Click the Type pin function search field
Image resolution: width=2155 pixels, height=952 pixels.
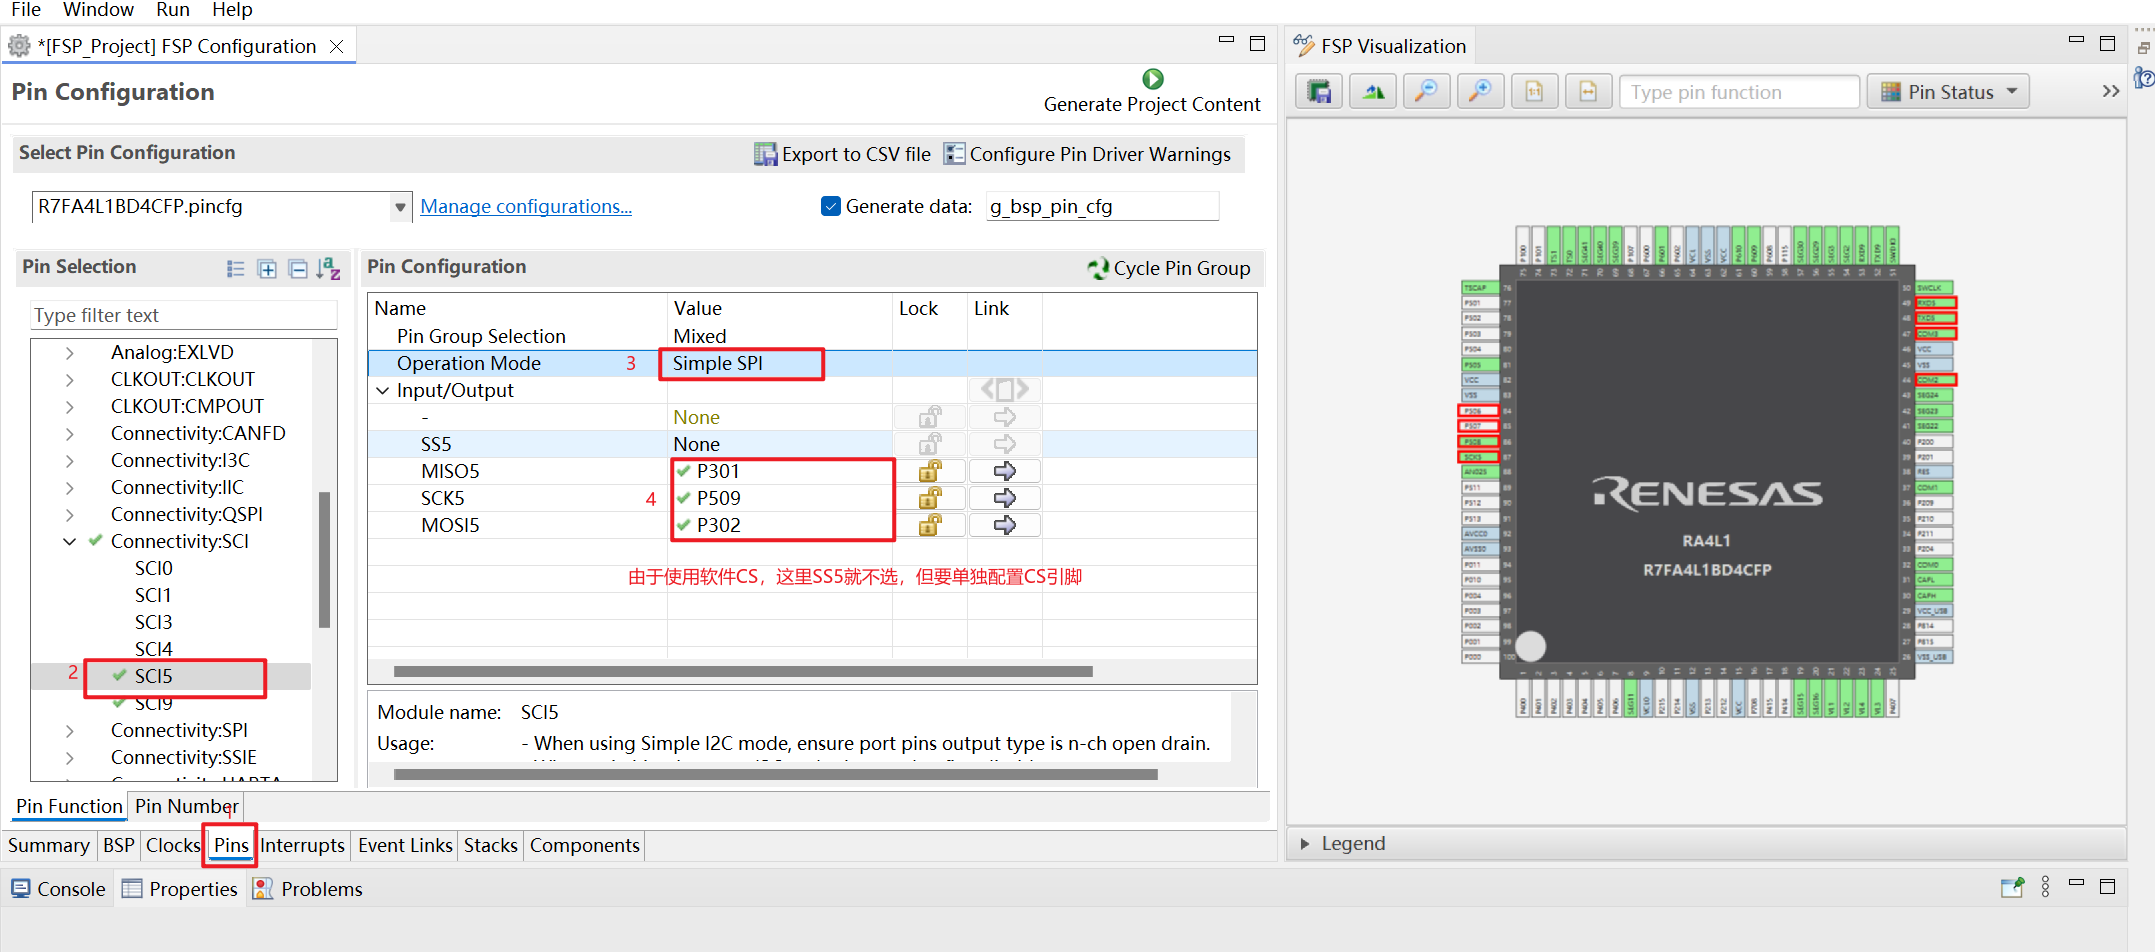point(1738,92)
